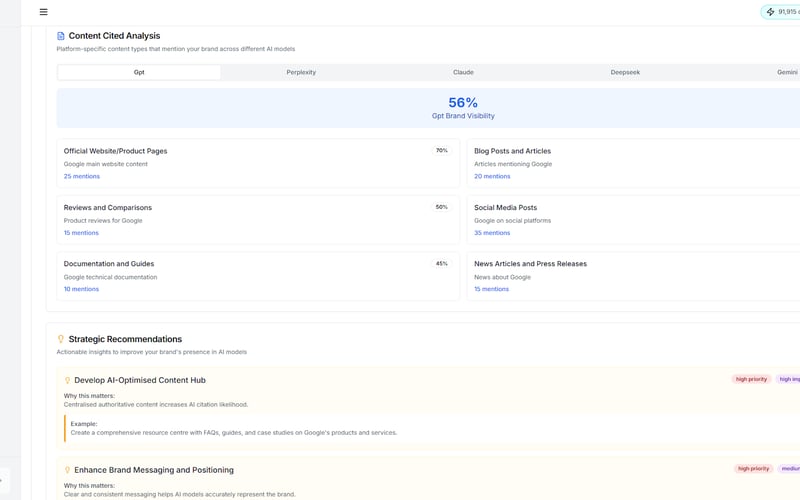Switch to the Claude tab
The image size is (800, 500).
(x=463, y=72)
